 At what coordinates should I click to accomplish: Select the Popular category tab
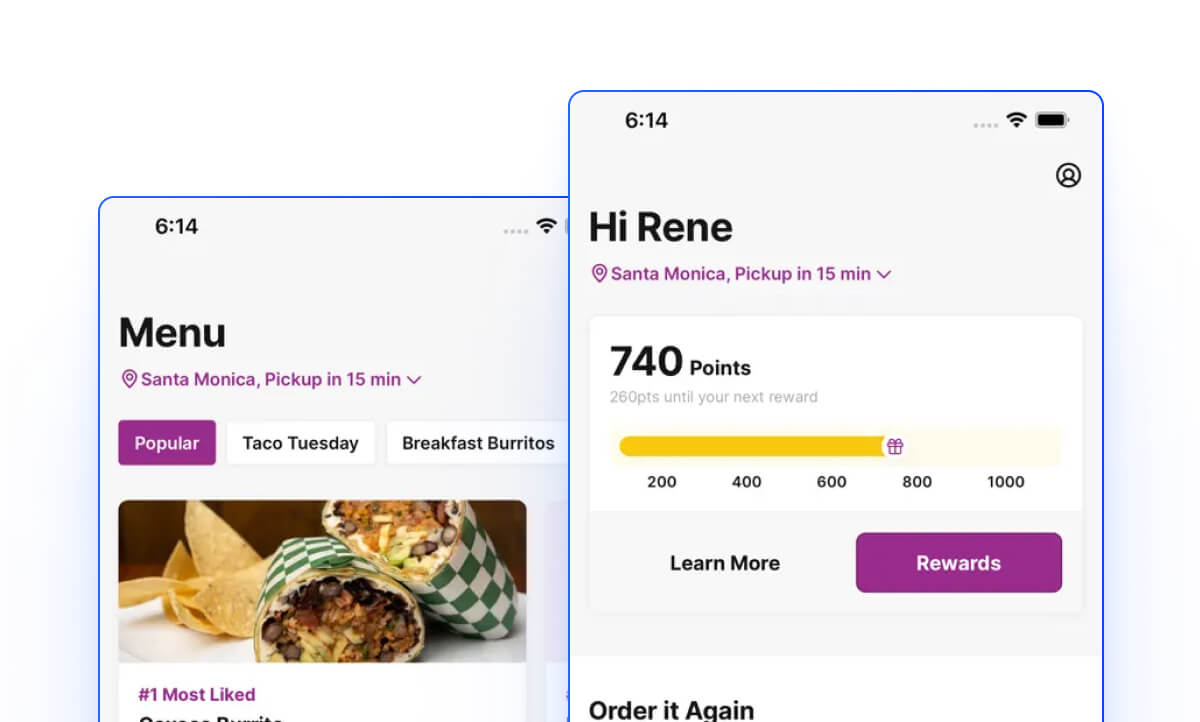click(167, 443)
